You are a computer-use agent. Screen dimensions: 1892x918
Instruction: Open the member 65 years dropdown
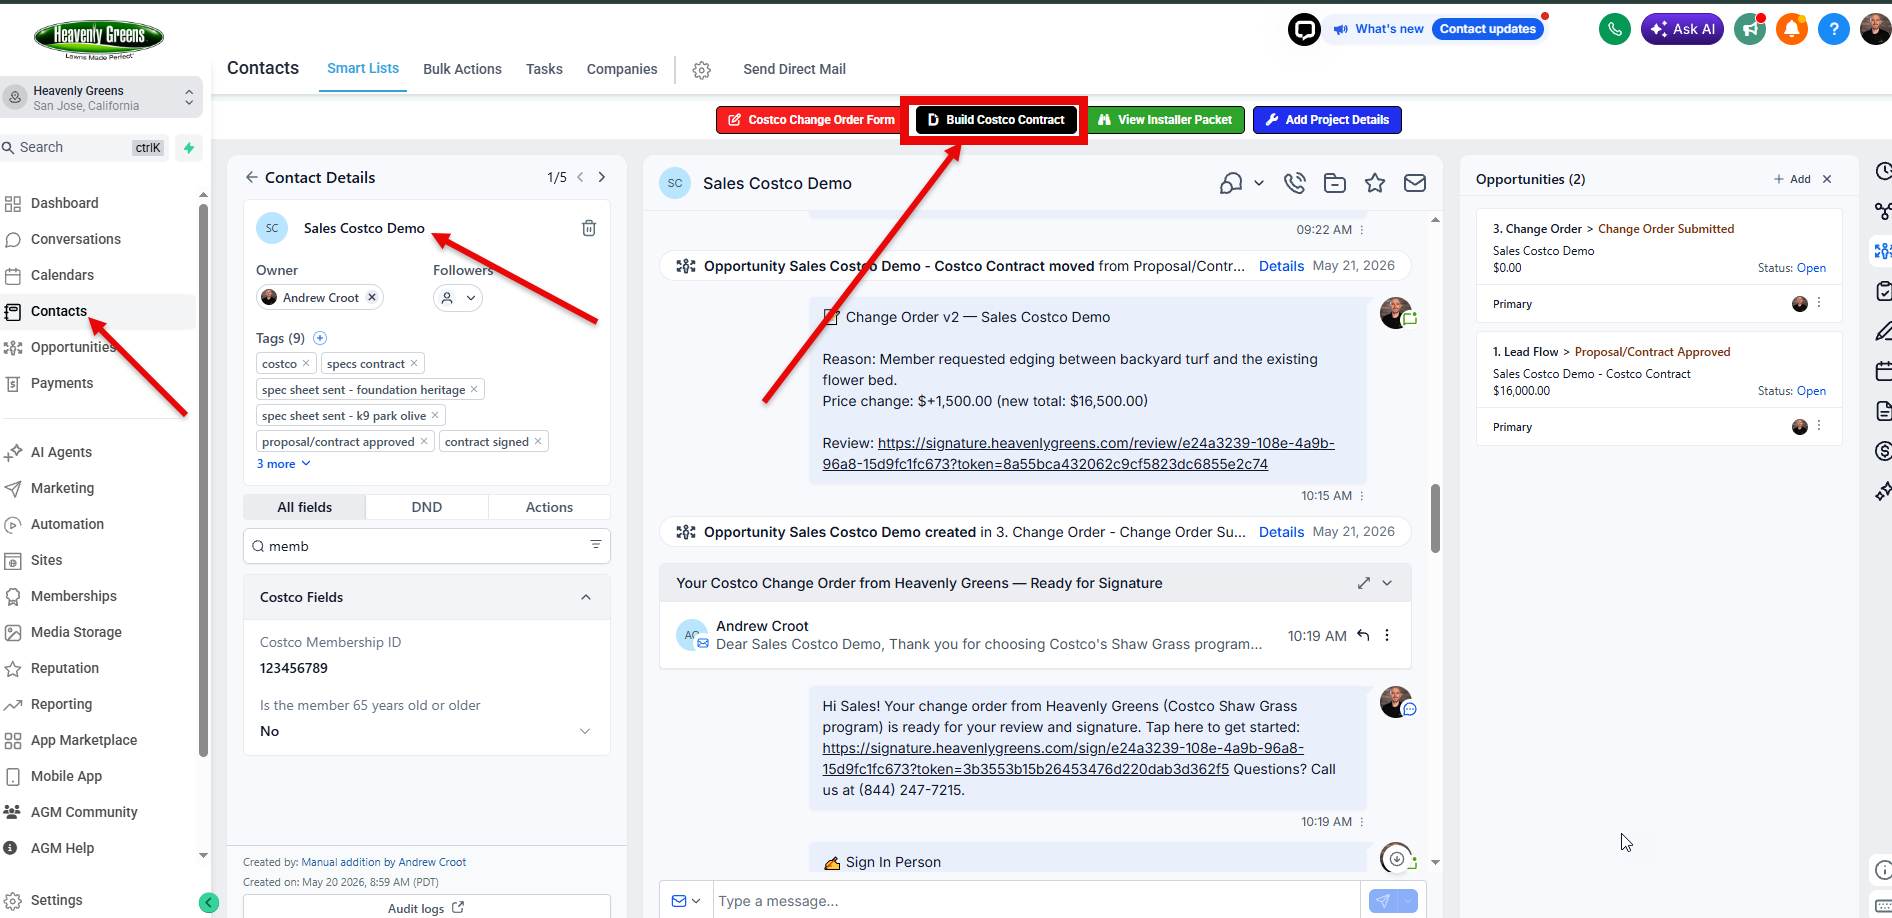(426, 731)
